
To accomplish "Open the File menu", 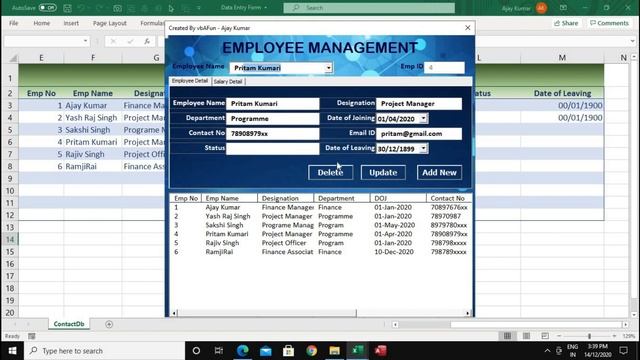I will click(13, 23).
